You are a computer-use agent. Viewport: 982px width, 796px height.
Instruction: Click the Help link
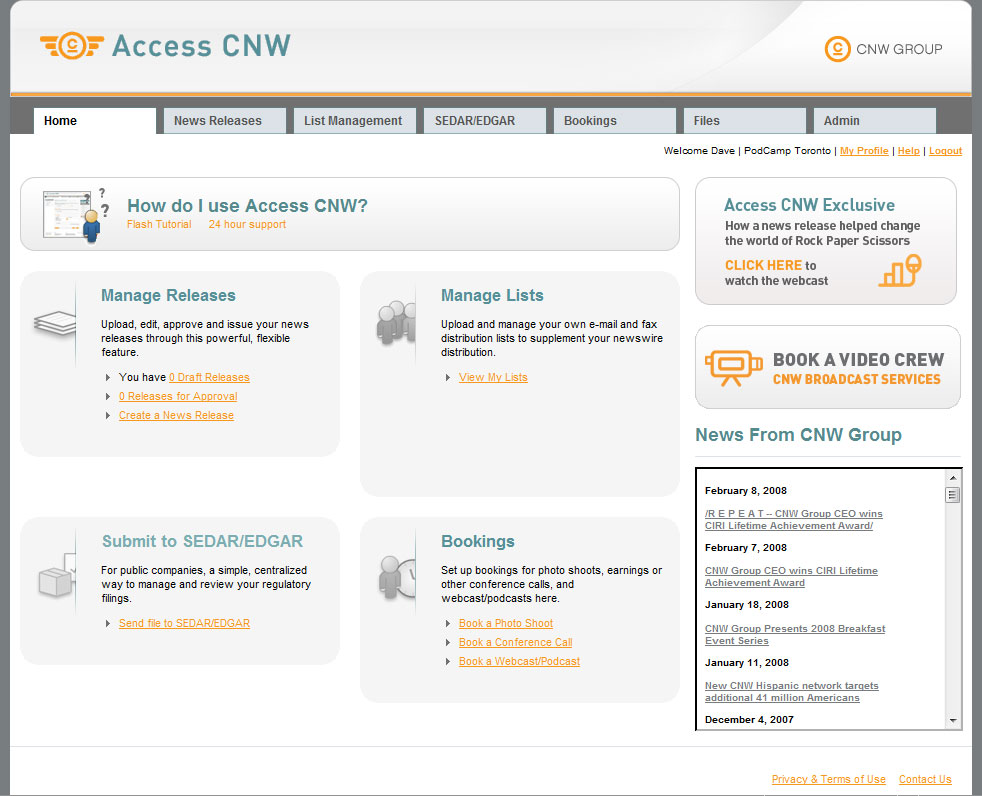908,151
